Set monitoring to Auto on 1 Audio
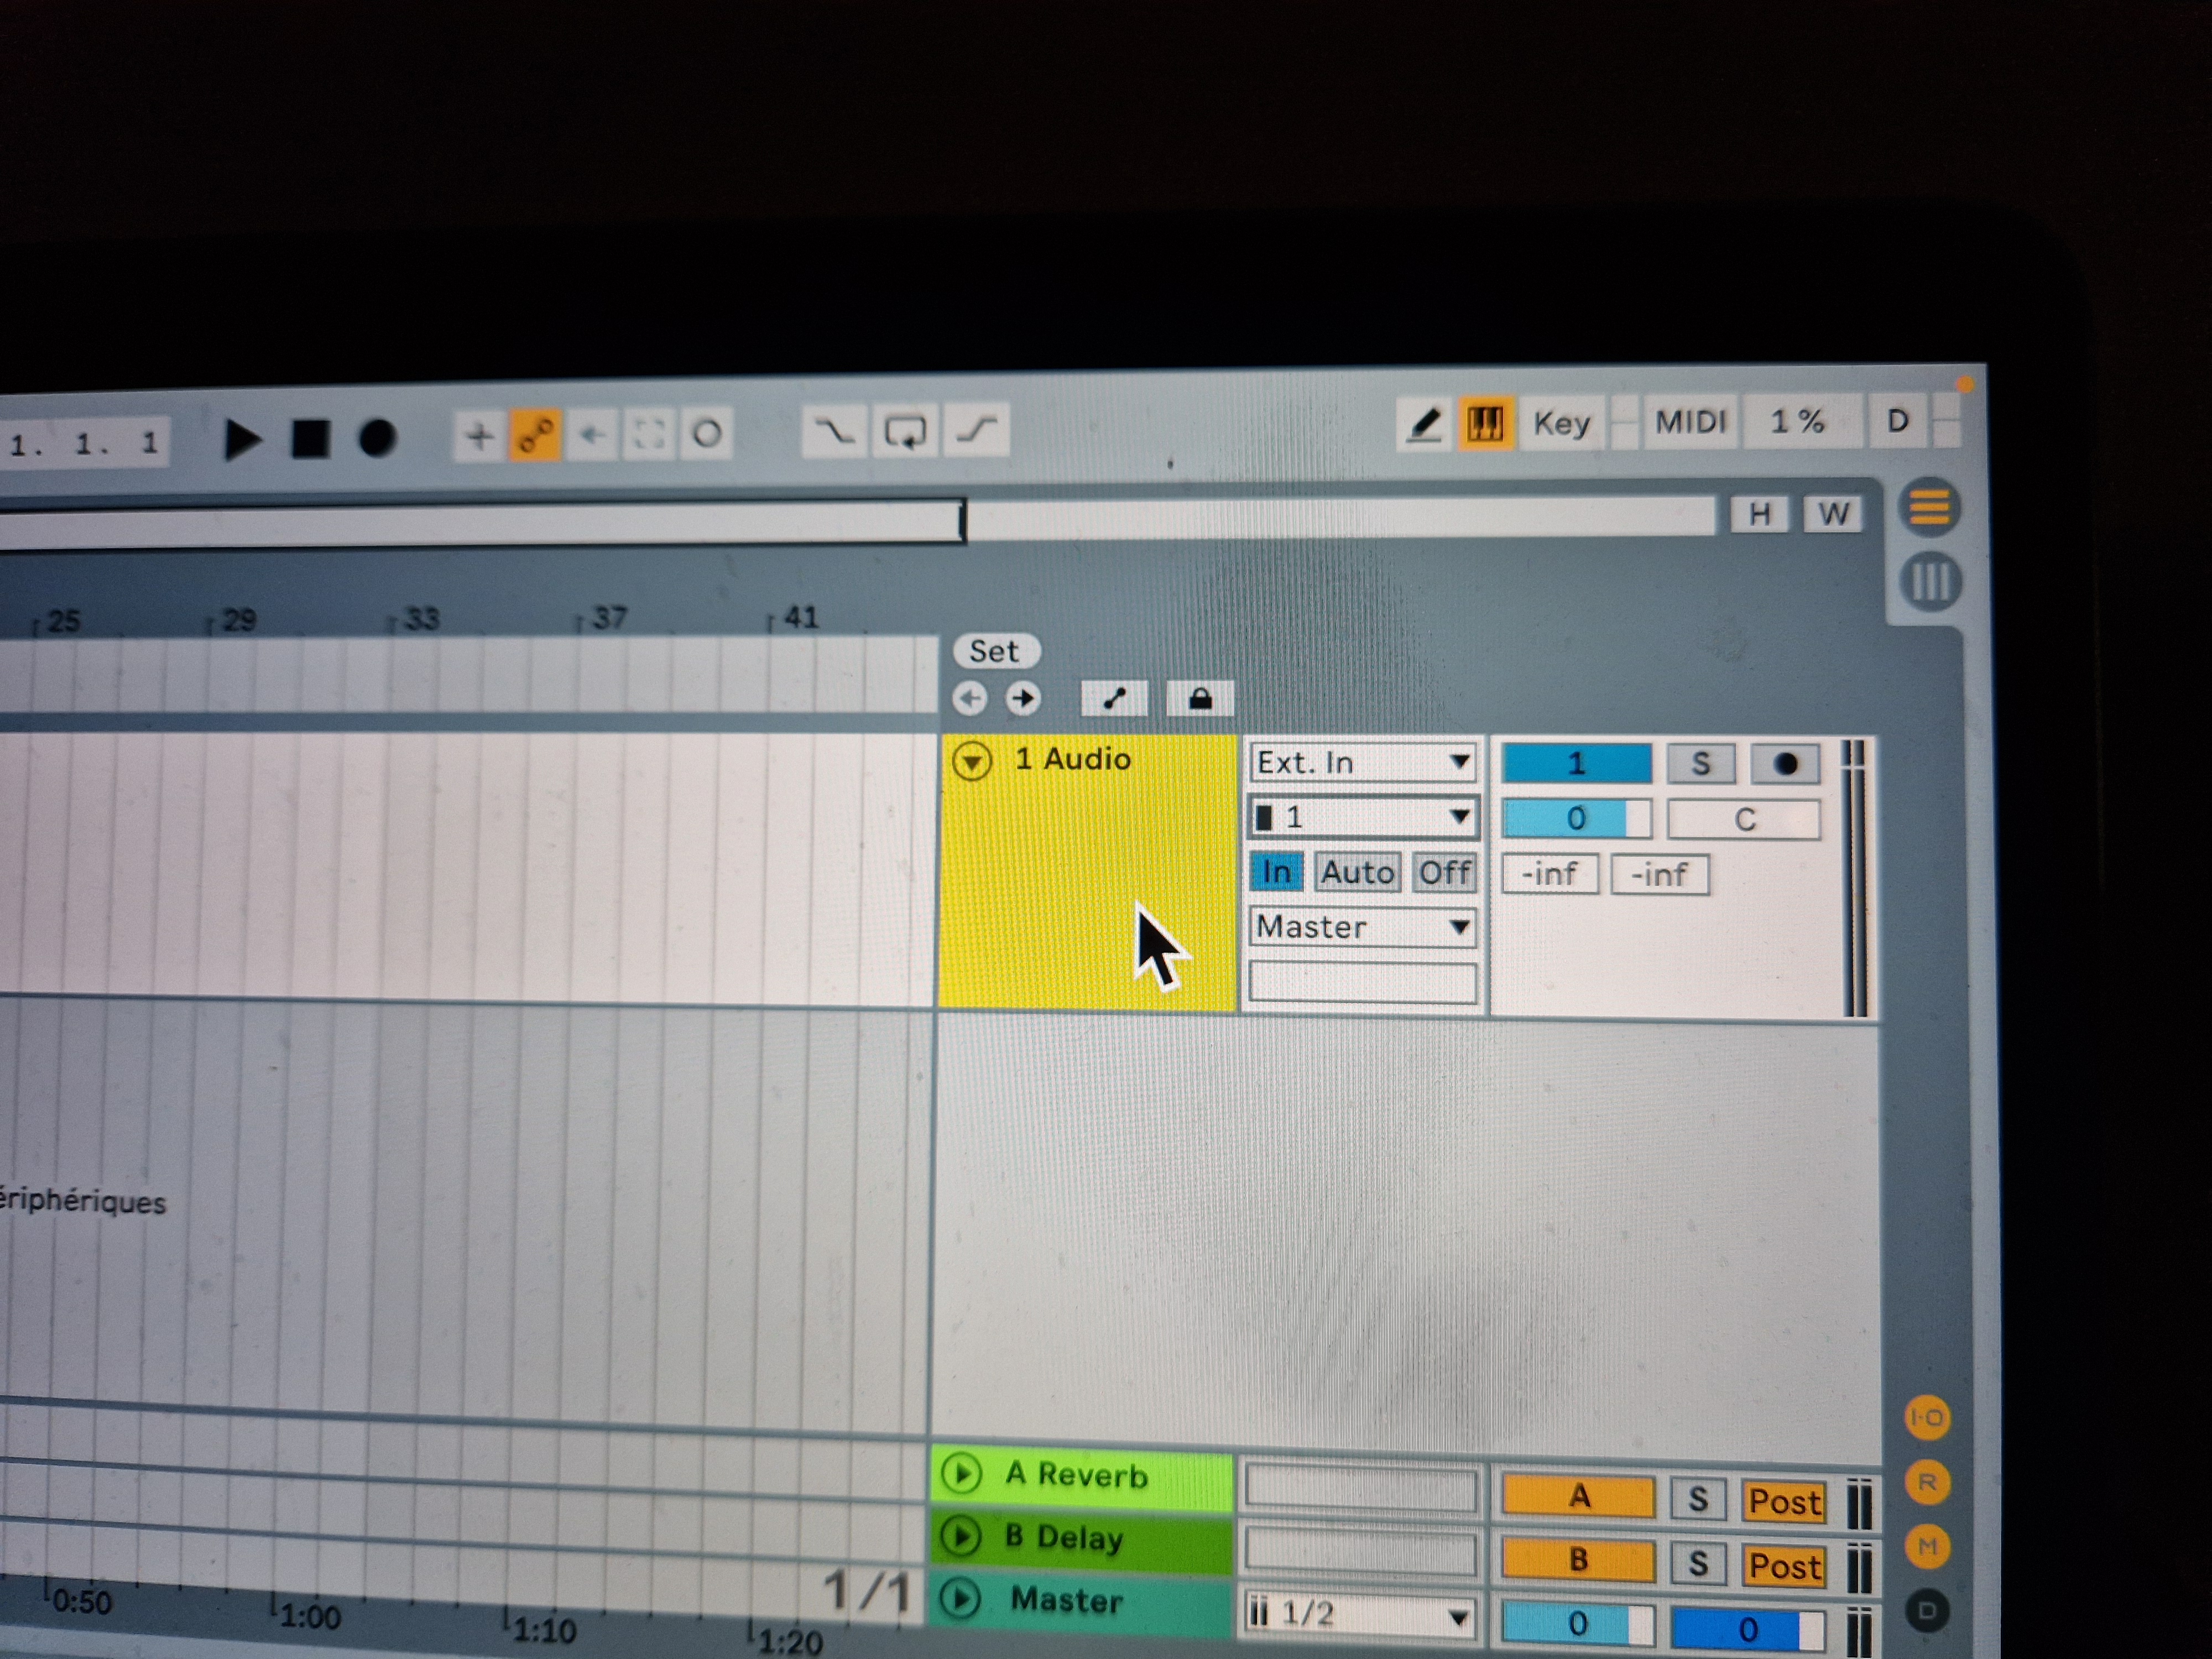2212x1659 pixels. tap(1357, 873)
